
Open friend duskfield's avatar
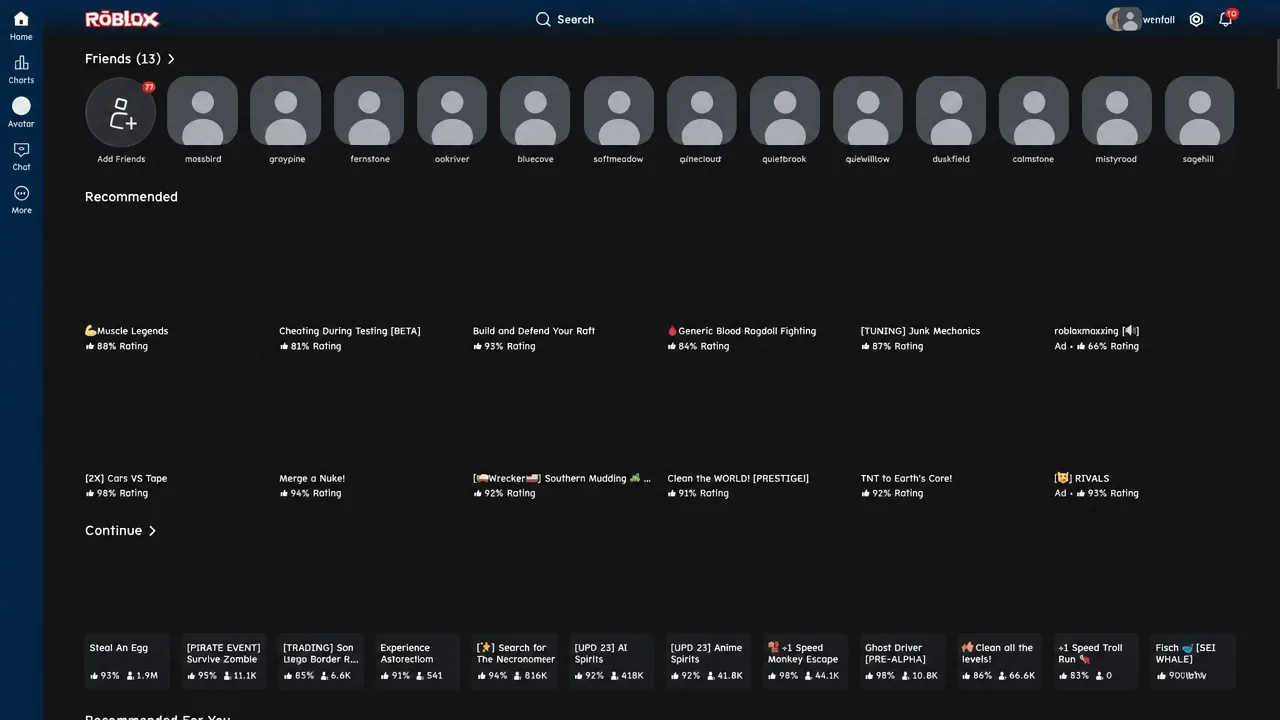tap(950, 113)
